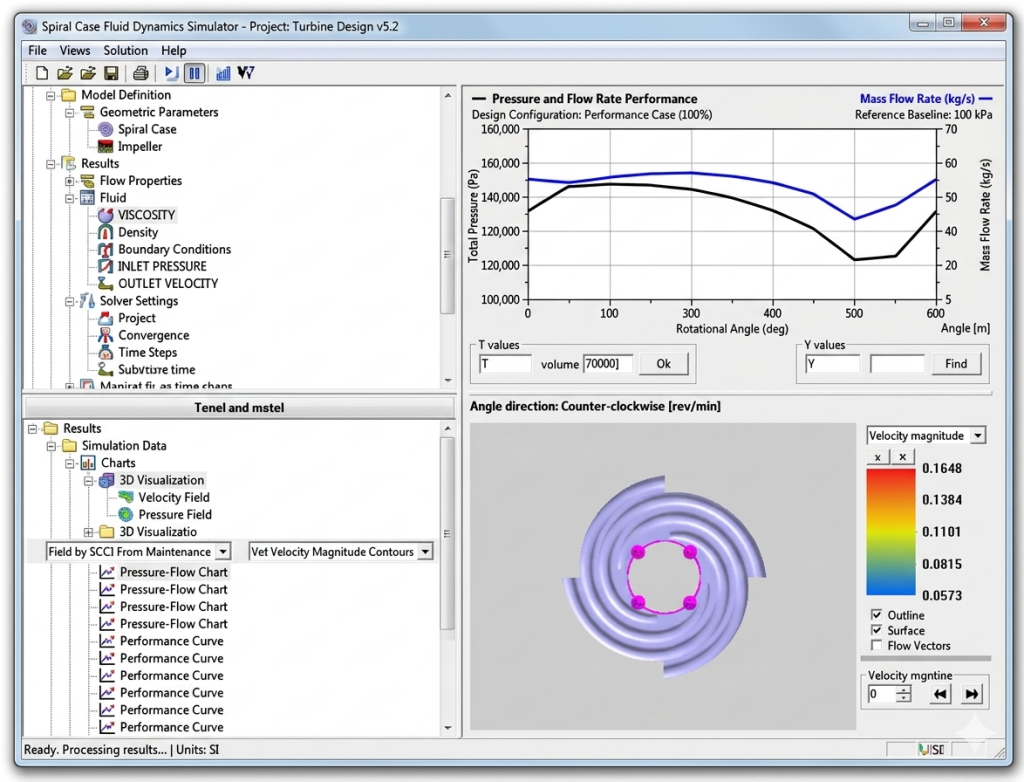Select the Spiral Case tree item
The height and width of the screenshot is (782, 1024).
point(147,129)
